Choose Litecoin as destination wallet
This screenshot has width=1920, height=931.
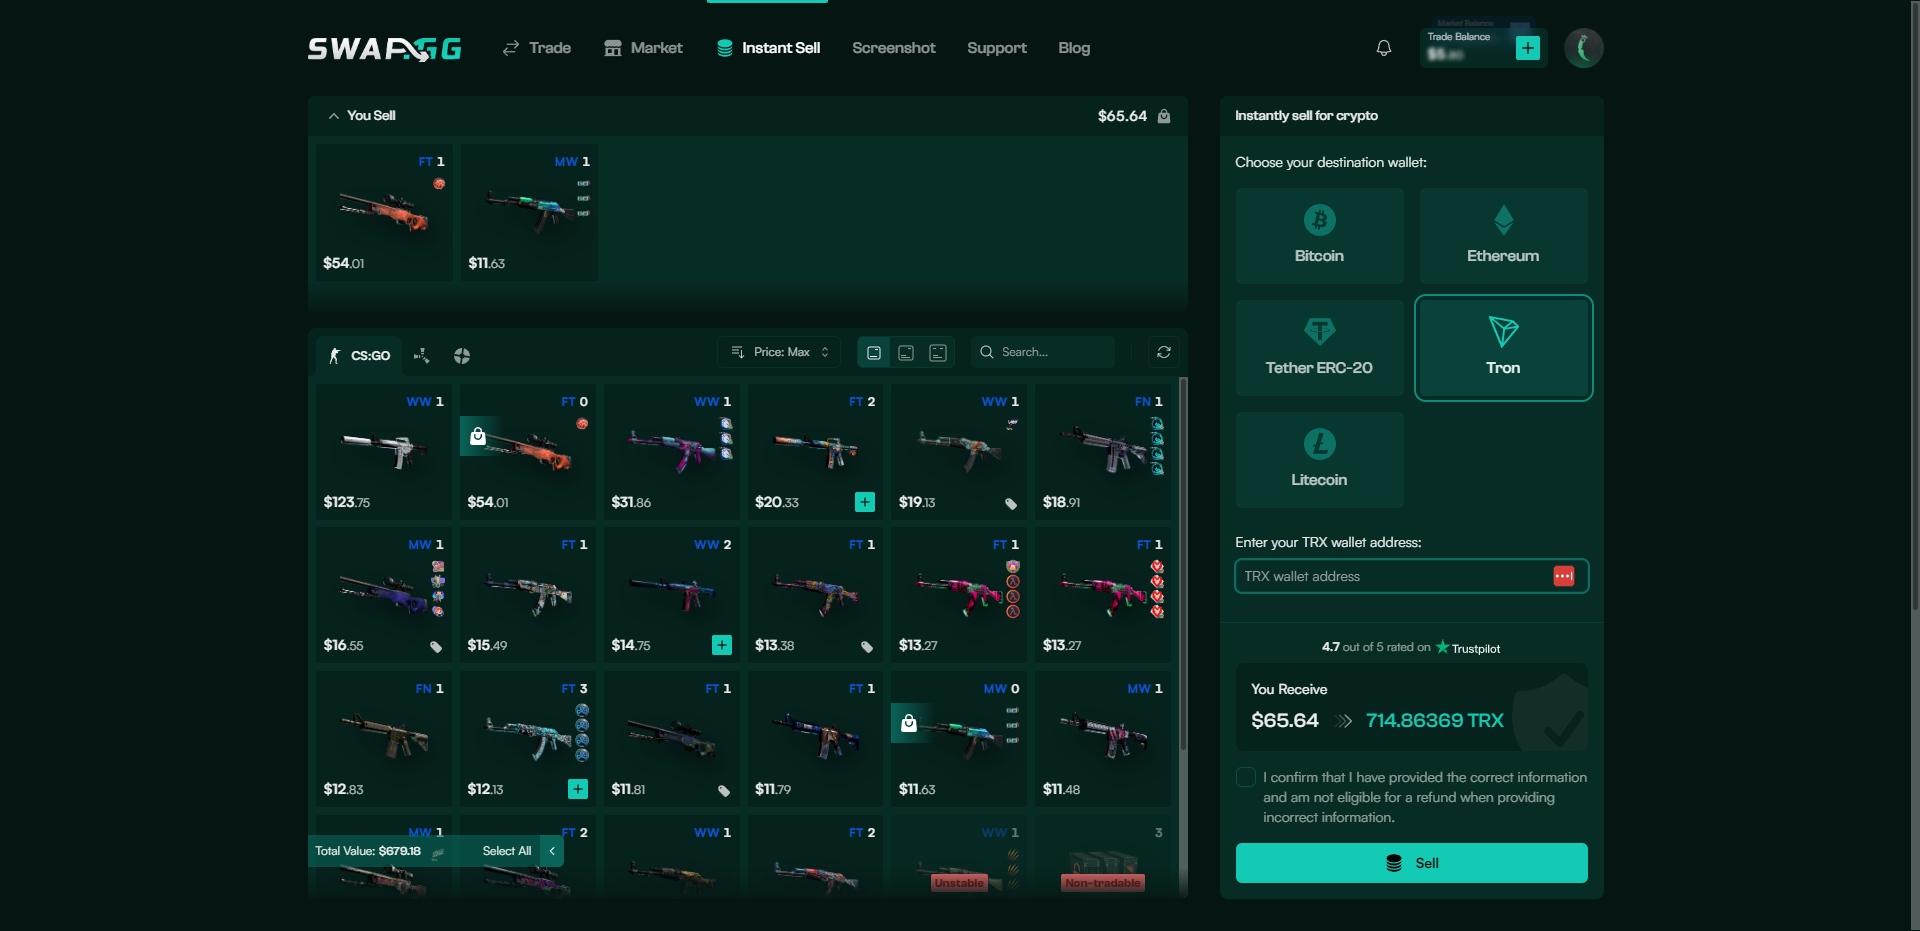[x=1320, y=460]
